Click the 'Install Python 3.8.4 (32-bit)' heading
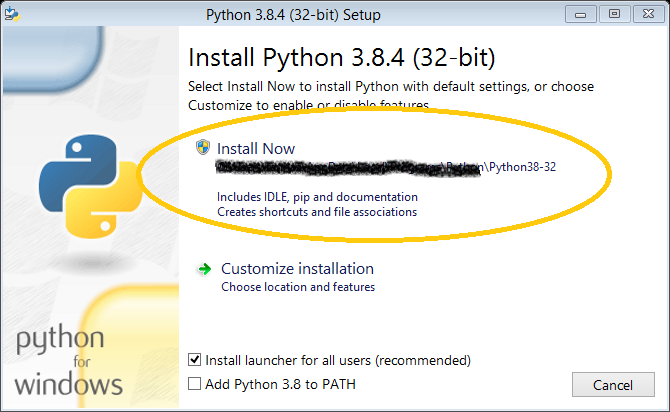670x412 pixels. [342, 58]
